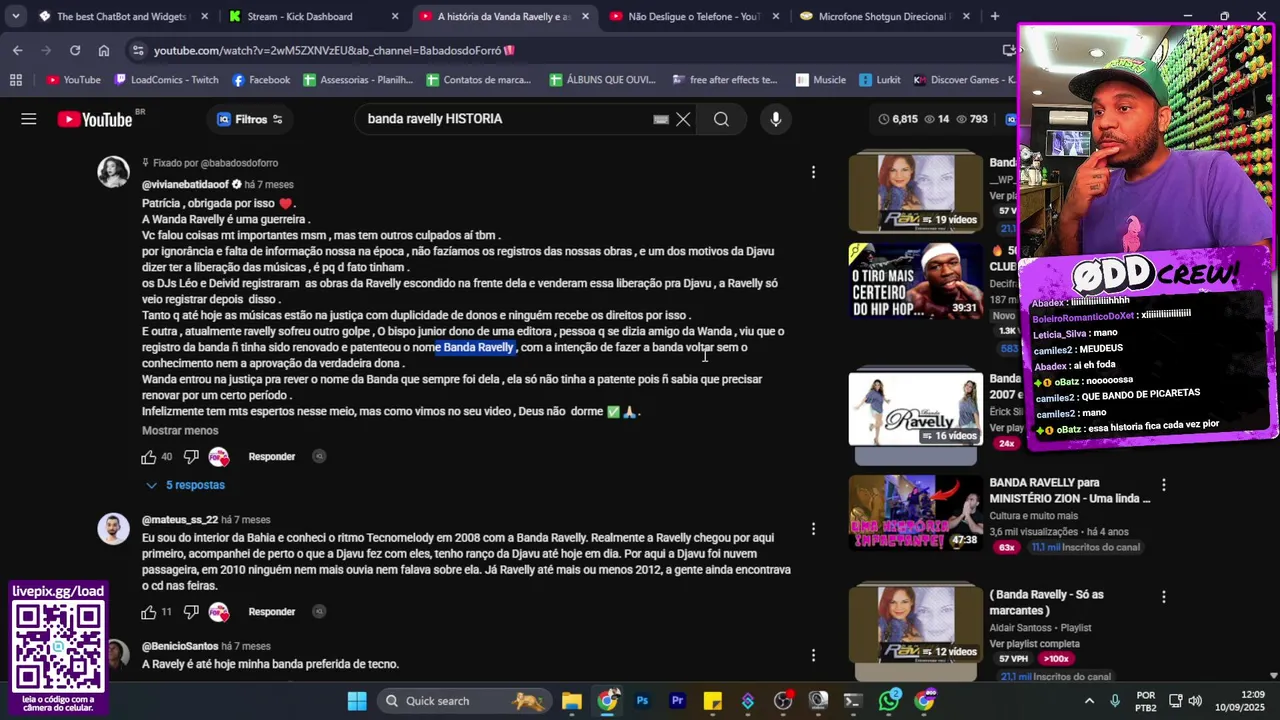This screenshot has height=720, width=1280.
Task: Open the on-screen keyboard icon in search
Action: pos(661,119)
